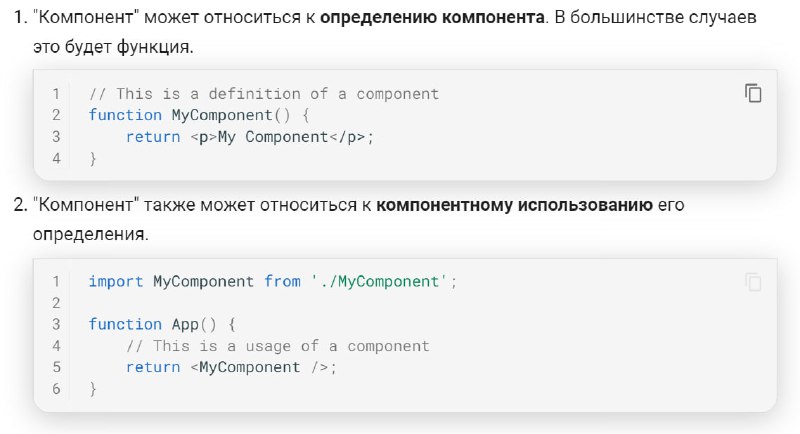The height and width of the screenshot is (434, 800).
Task: Click the closing brace of MyComponent function
Action: tap(93, 159)
